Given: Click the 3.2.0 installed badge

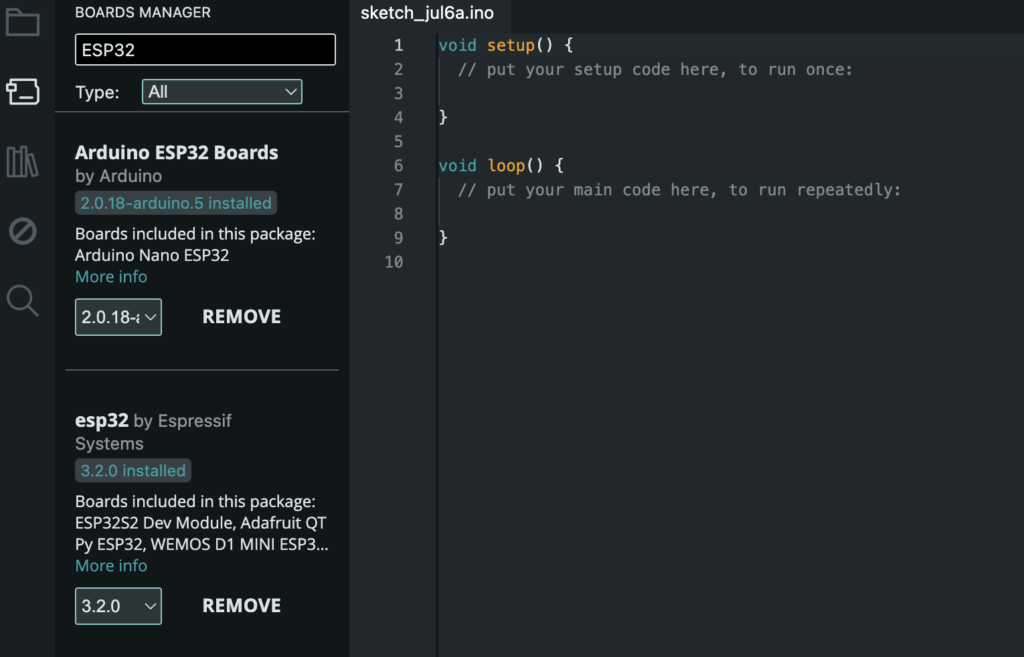Looking at the screenshot, I should pos(133,471).
